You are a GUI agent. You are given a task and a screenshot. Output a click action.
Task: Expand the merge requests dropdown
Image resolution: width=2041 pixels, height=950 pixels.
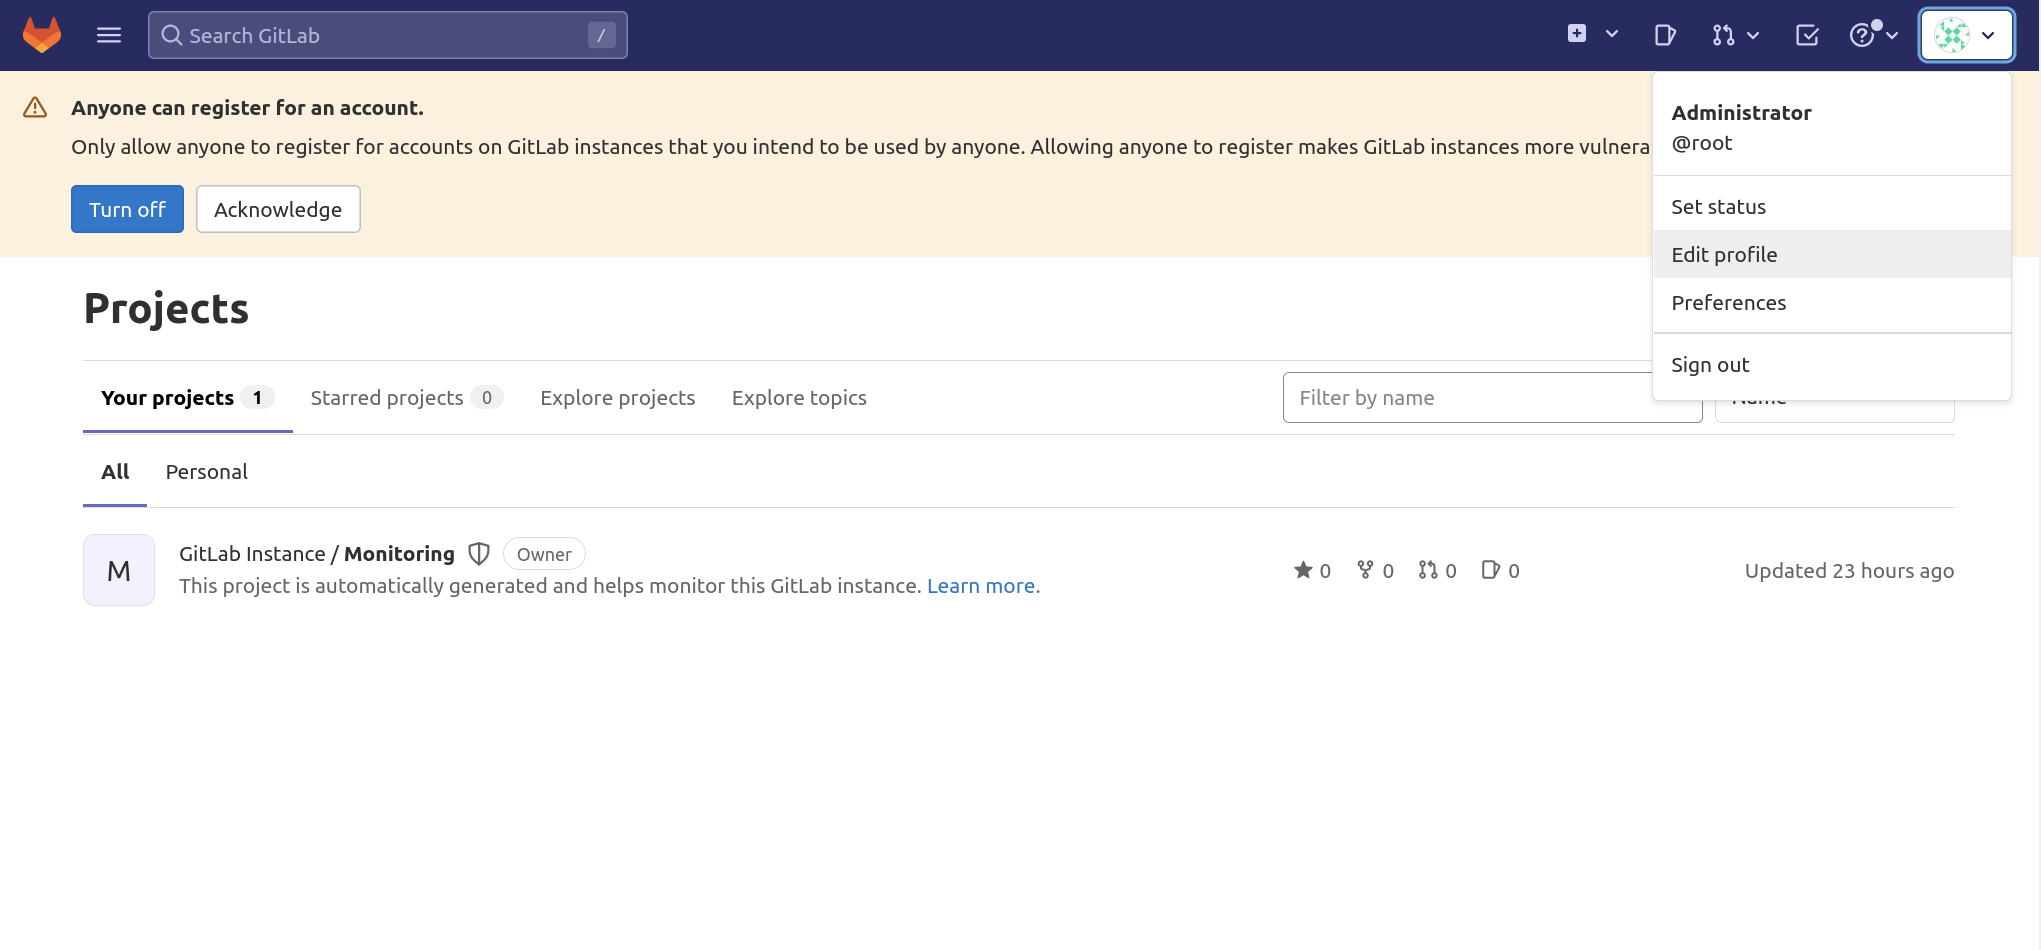(x=1735, y=35)
